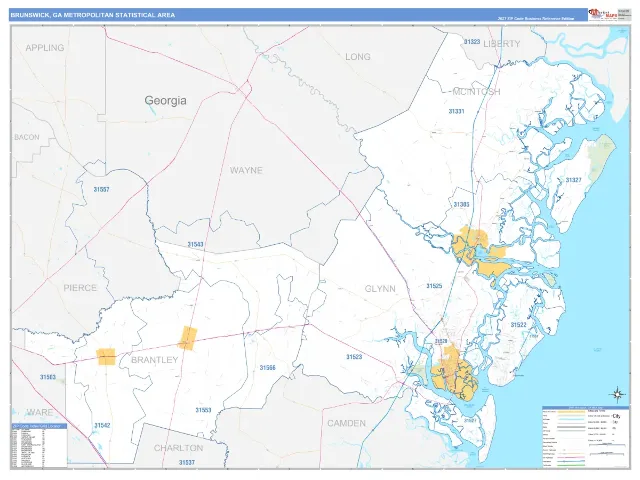Click the edition subtitle text in header

(536, 19)
